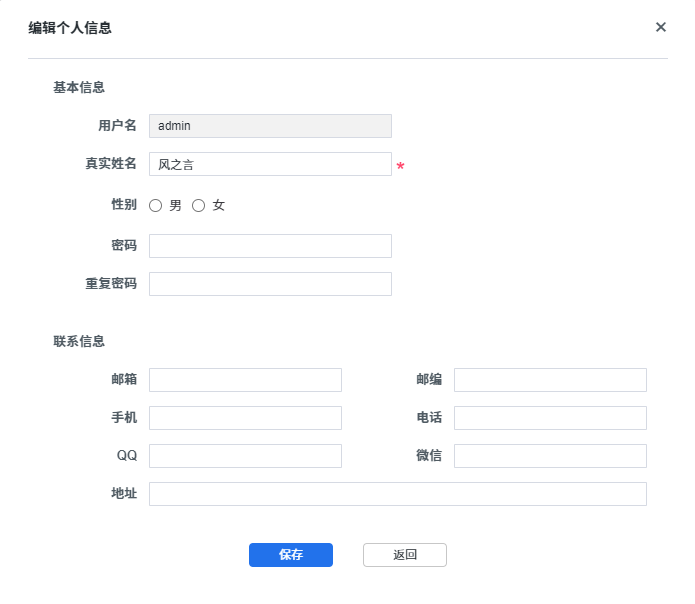The height and width of the screenshot is (604, 695).
Task: Click the 真实姓名 real name field
Action: click(270, 164)
